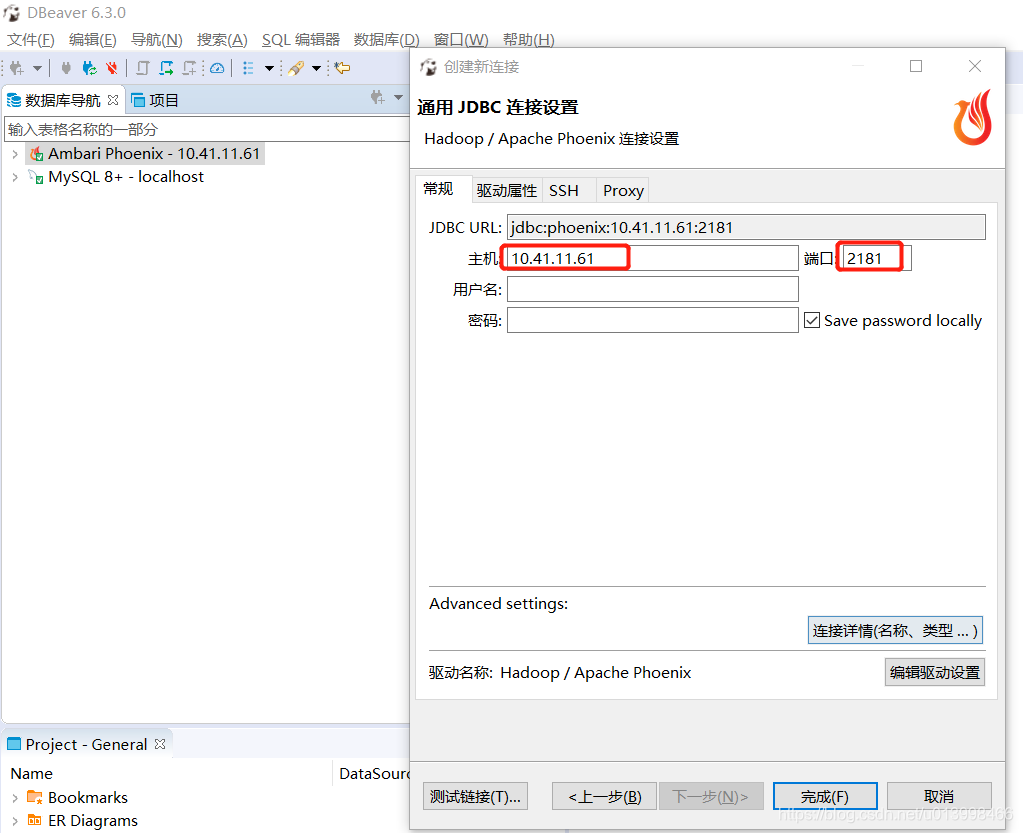Click the gray Connect plug icon
1023x833 pixels.
(x=66, y=68)
